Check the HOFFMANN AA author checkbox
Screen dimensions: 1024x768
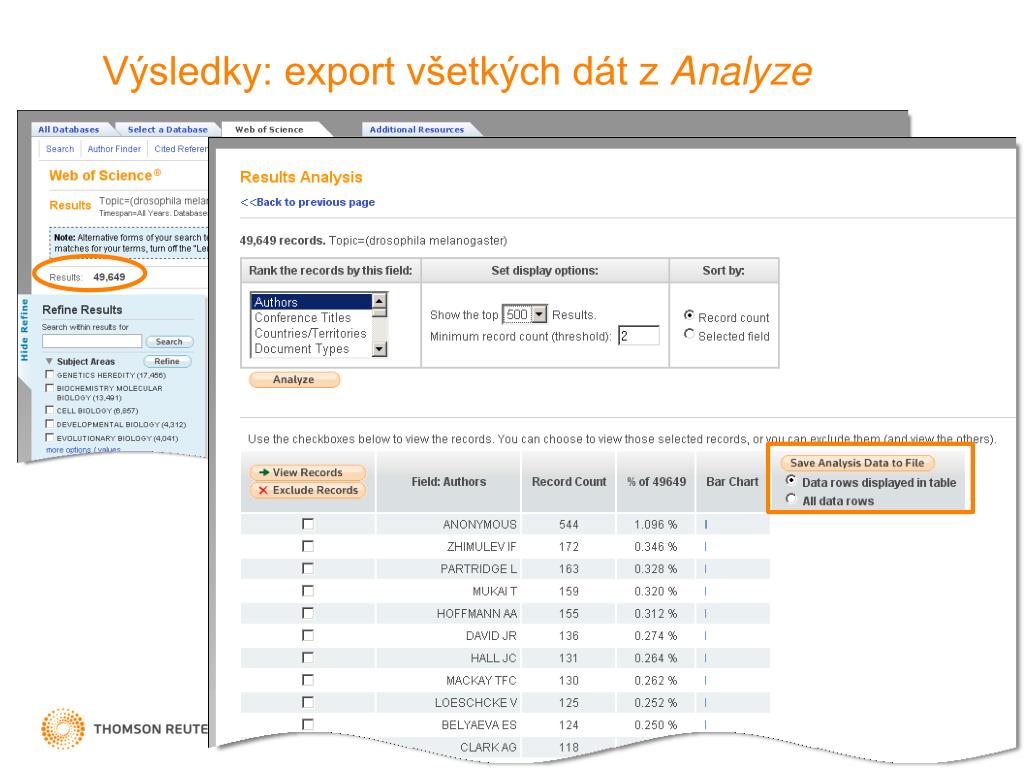pos(308,613)
